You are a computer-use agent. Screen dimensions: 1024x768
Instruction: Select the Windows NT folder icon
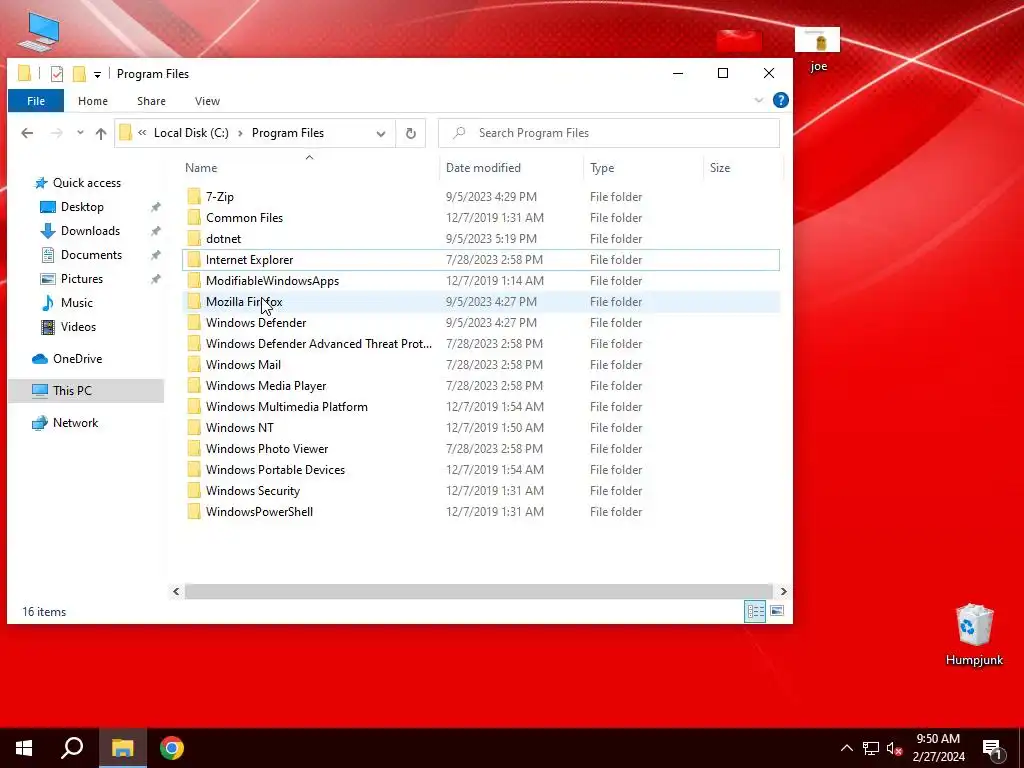pyautogui.click(x=194, y=428)
